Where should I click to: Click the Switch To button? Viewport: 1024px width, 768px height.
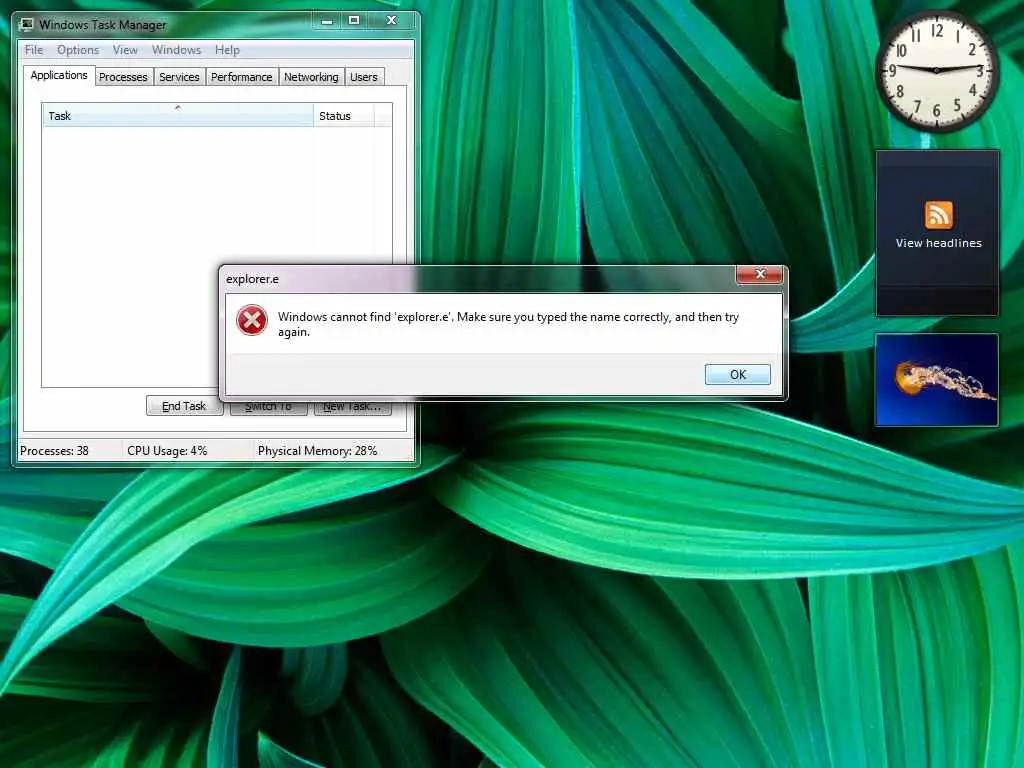[268, 406]
